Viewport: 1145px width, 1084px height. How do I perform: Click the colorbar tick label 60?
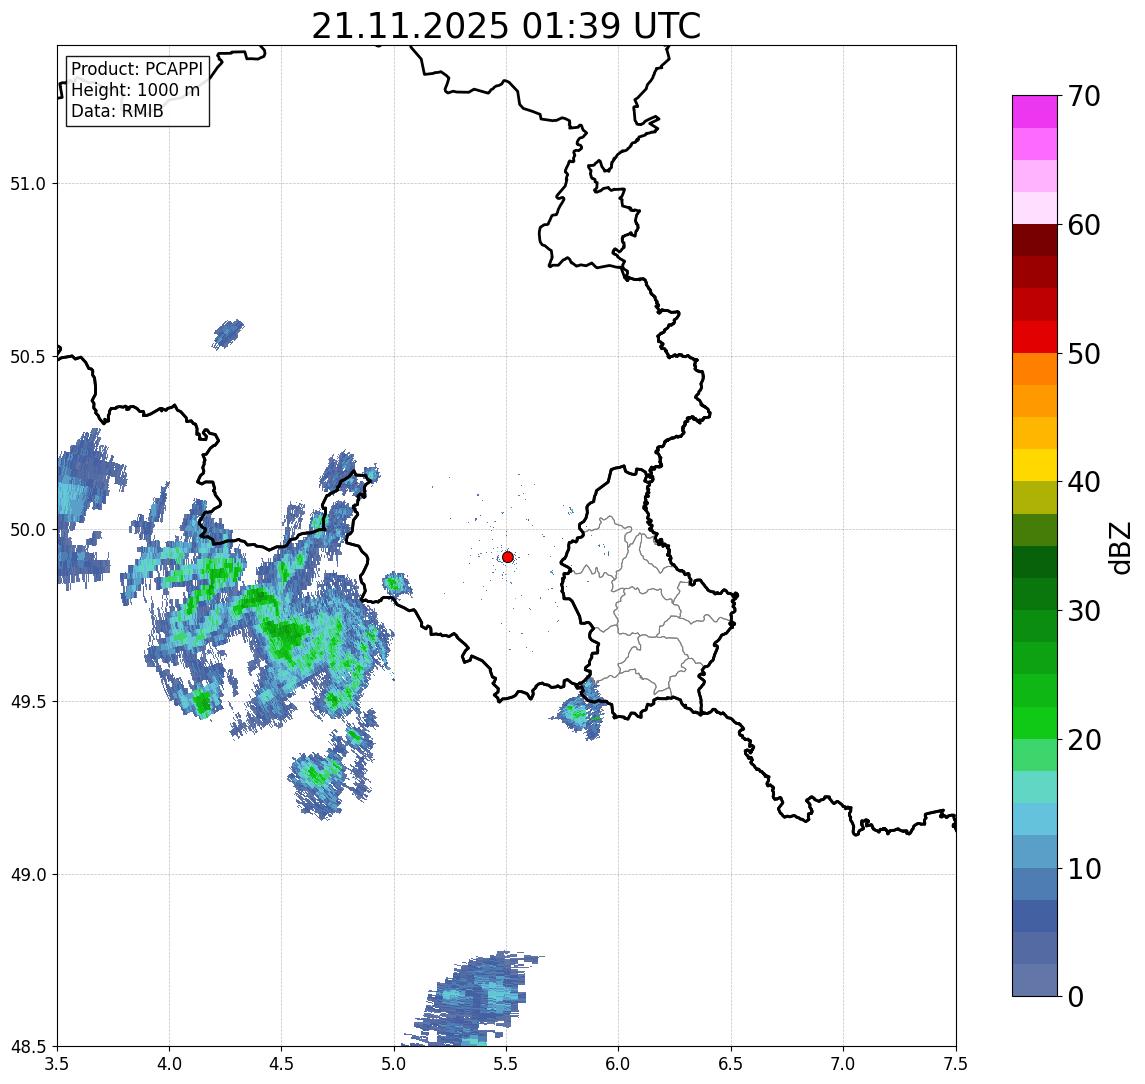coord(1084,226)
